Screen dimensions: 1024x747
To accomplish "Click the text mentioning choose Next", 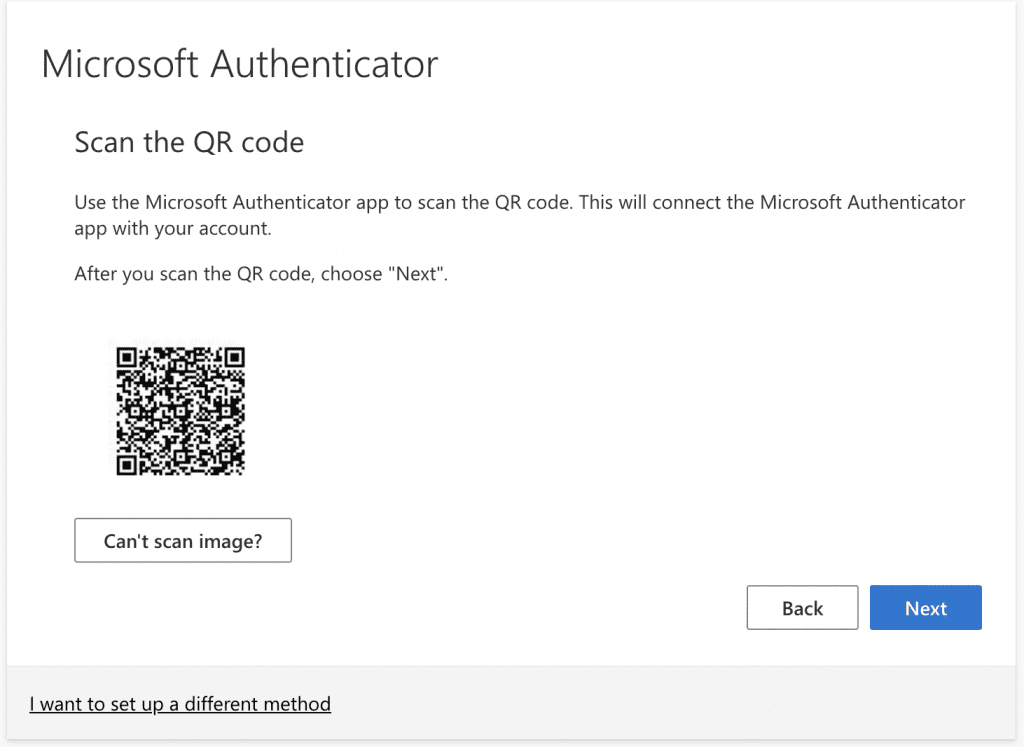I will (262, 273).
